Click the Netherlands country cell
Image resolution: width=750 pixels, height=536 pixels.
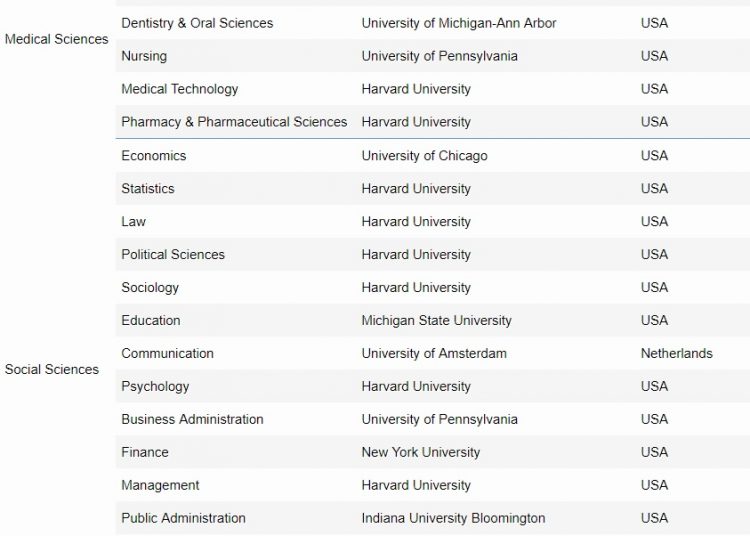click(x=677, y=353)
